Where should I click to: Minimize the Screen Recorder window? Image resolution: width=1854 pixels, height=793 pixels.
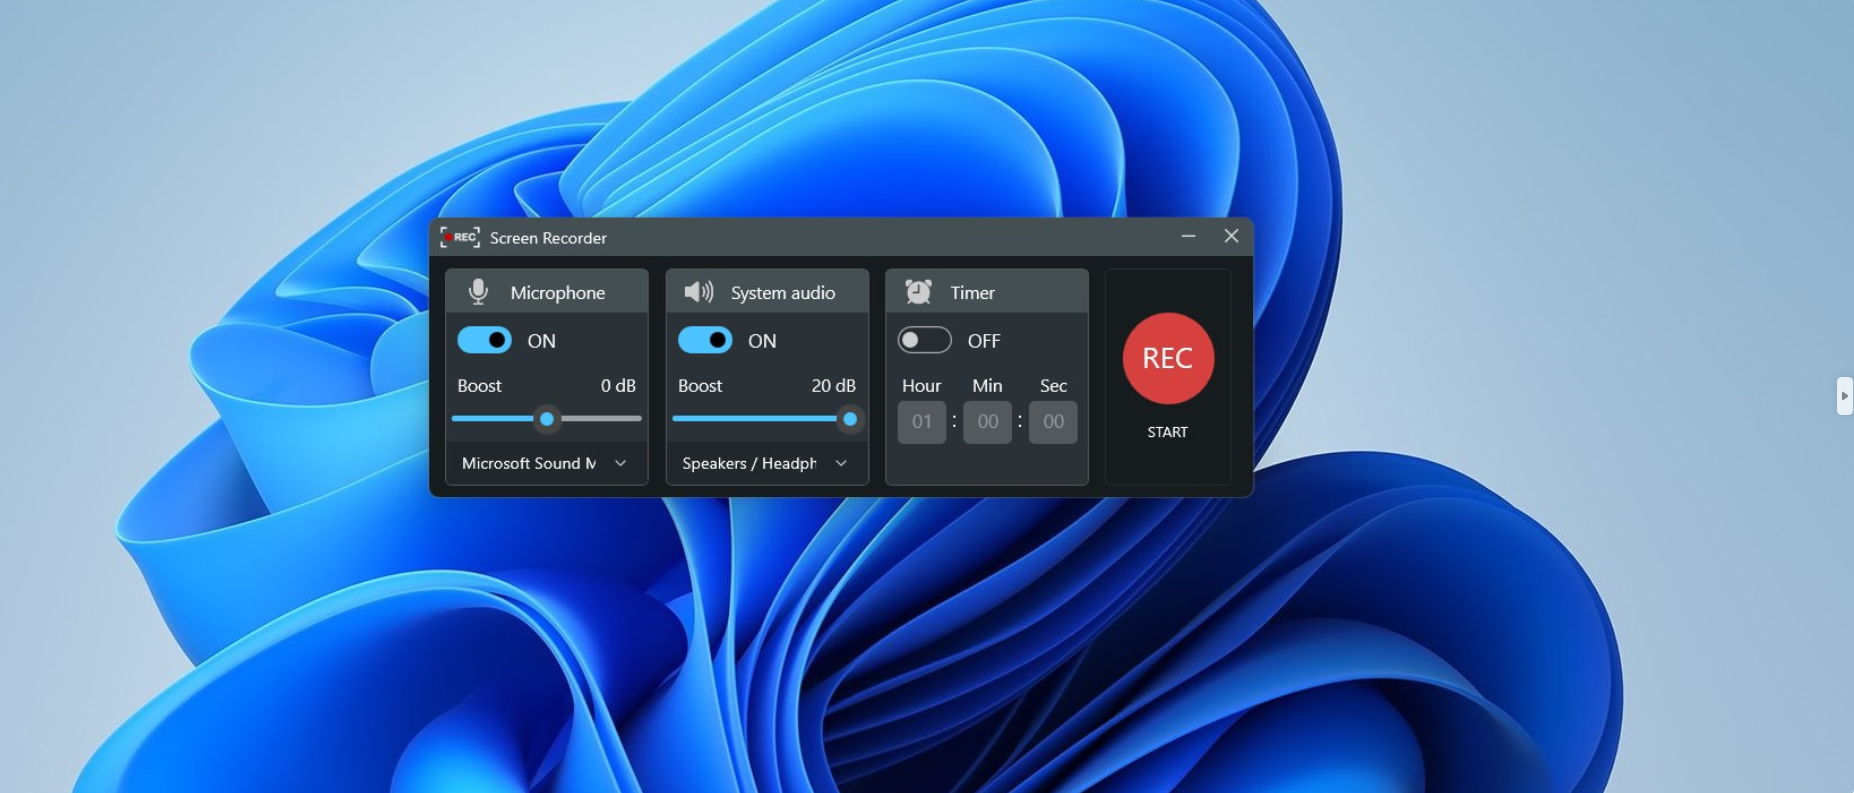coord(1188,236)
